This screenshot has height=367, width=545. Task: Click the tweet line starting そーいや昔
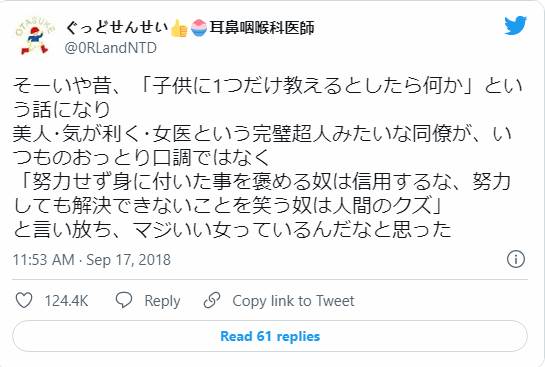[x=268, y=85]
